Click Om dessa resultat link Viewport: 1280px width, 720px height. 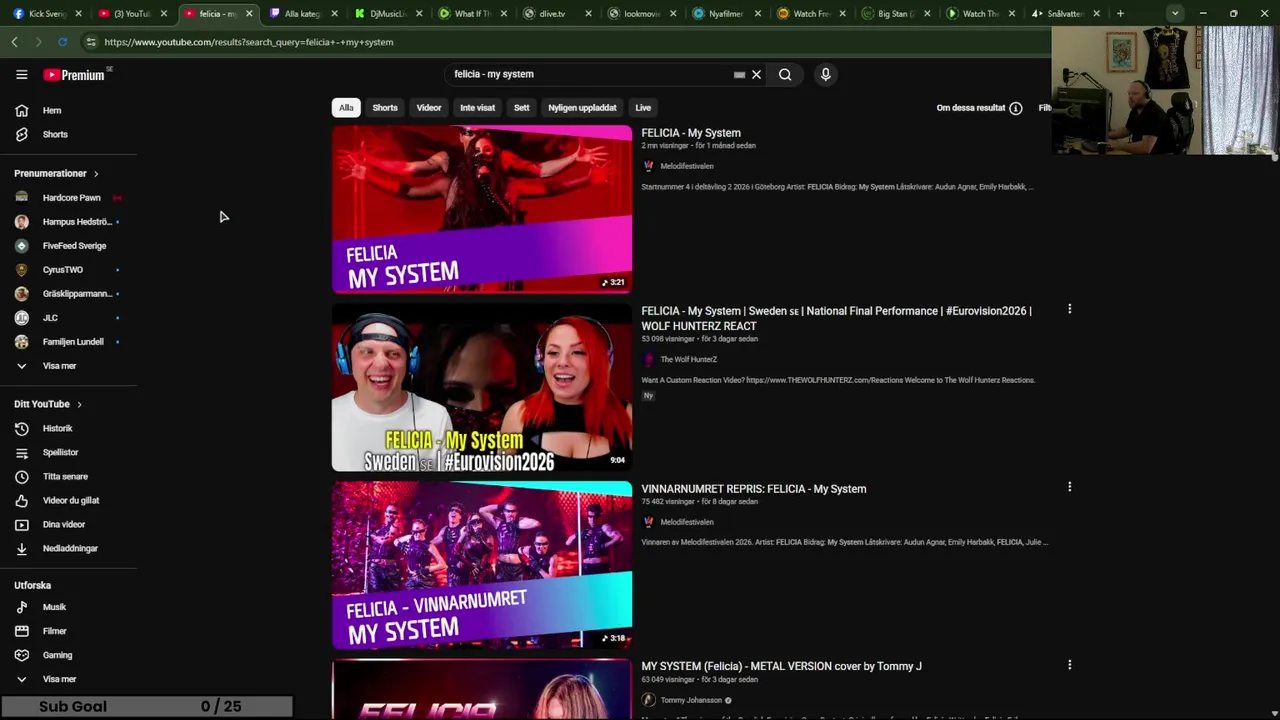pyautogui.click(x=970, y=108)
